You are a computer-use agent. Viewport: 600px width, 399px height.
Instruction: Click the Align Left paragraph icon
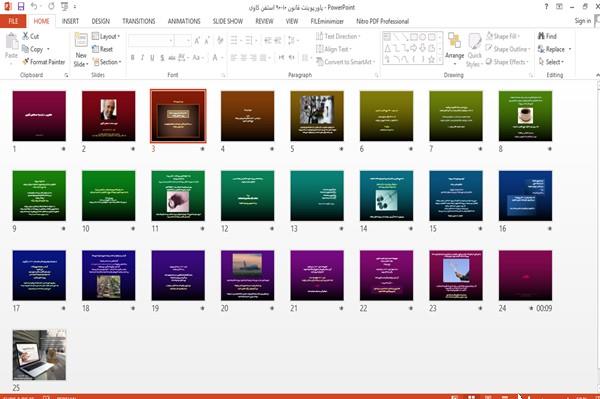234,58
